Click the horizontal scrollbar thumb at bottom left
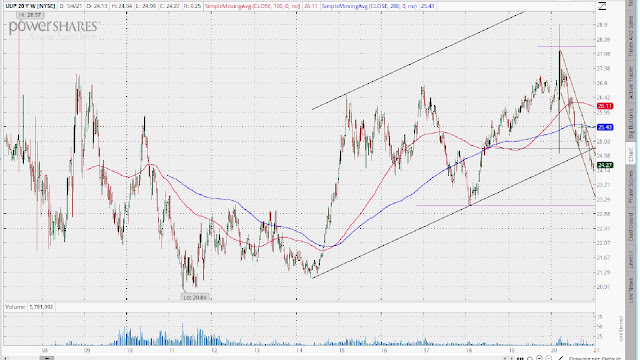 pos(47,358)
